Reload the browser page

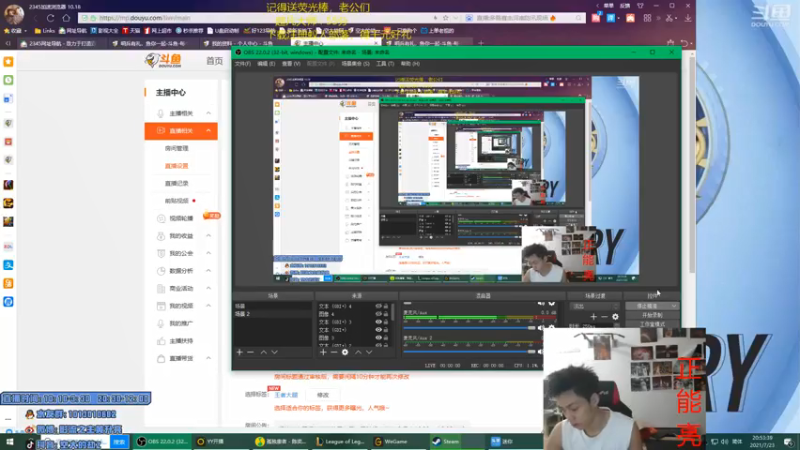[51, 18]
